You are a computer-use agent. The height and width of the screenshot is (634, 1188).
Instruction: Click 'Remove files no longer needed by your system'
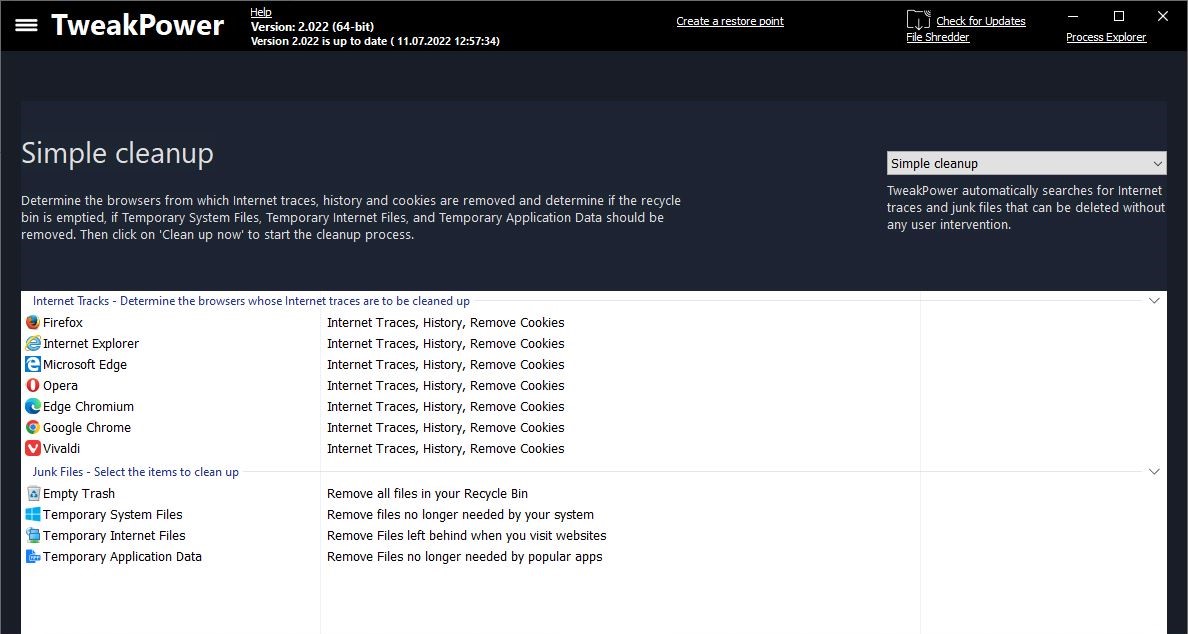tap(461, 515)
